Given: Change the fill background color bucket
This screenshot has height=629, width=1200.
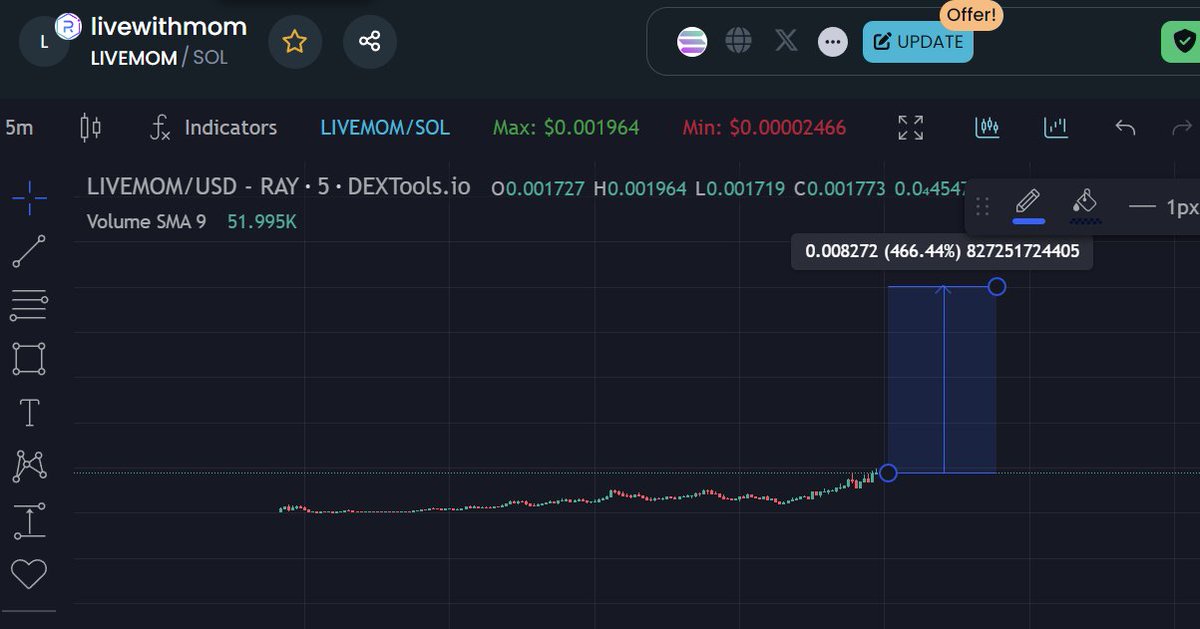Looking at the screenshot, I should pos(1085,204).
